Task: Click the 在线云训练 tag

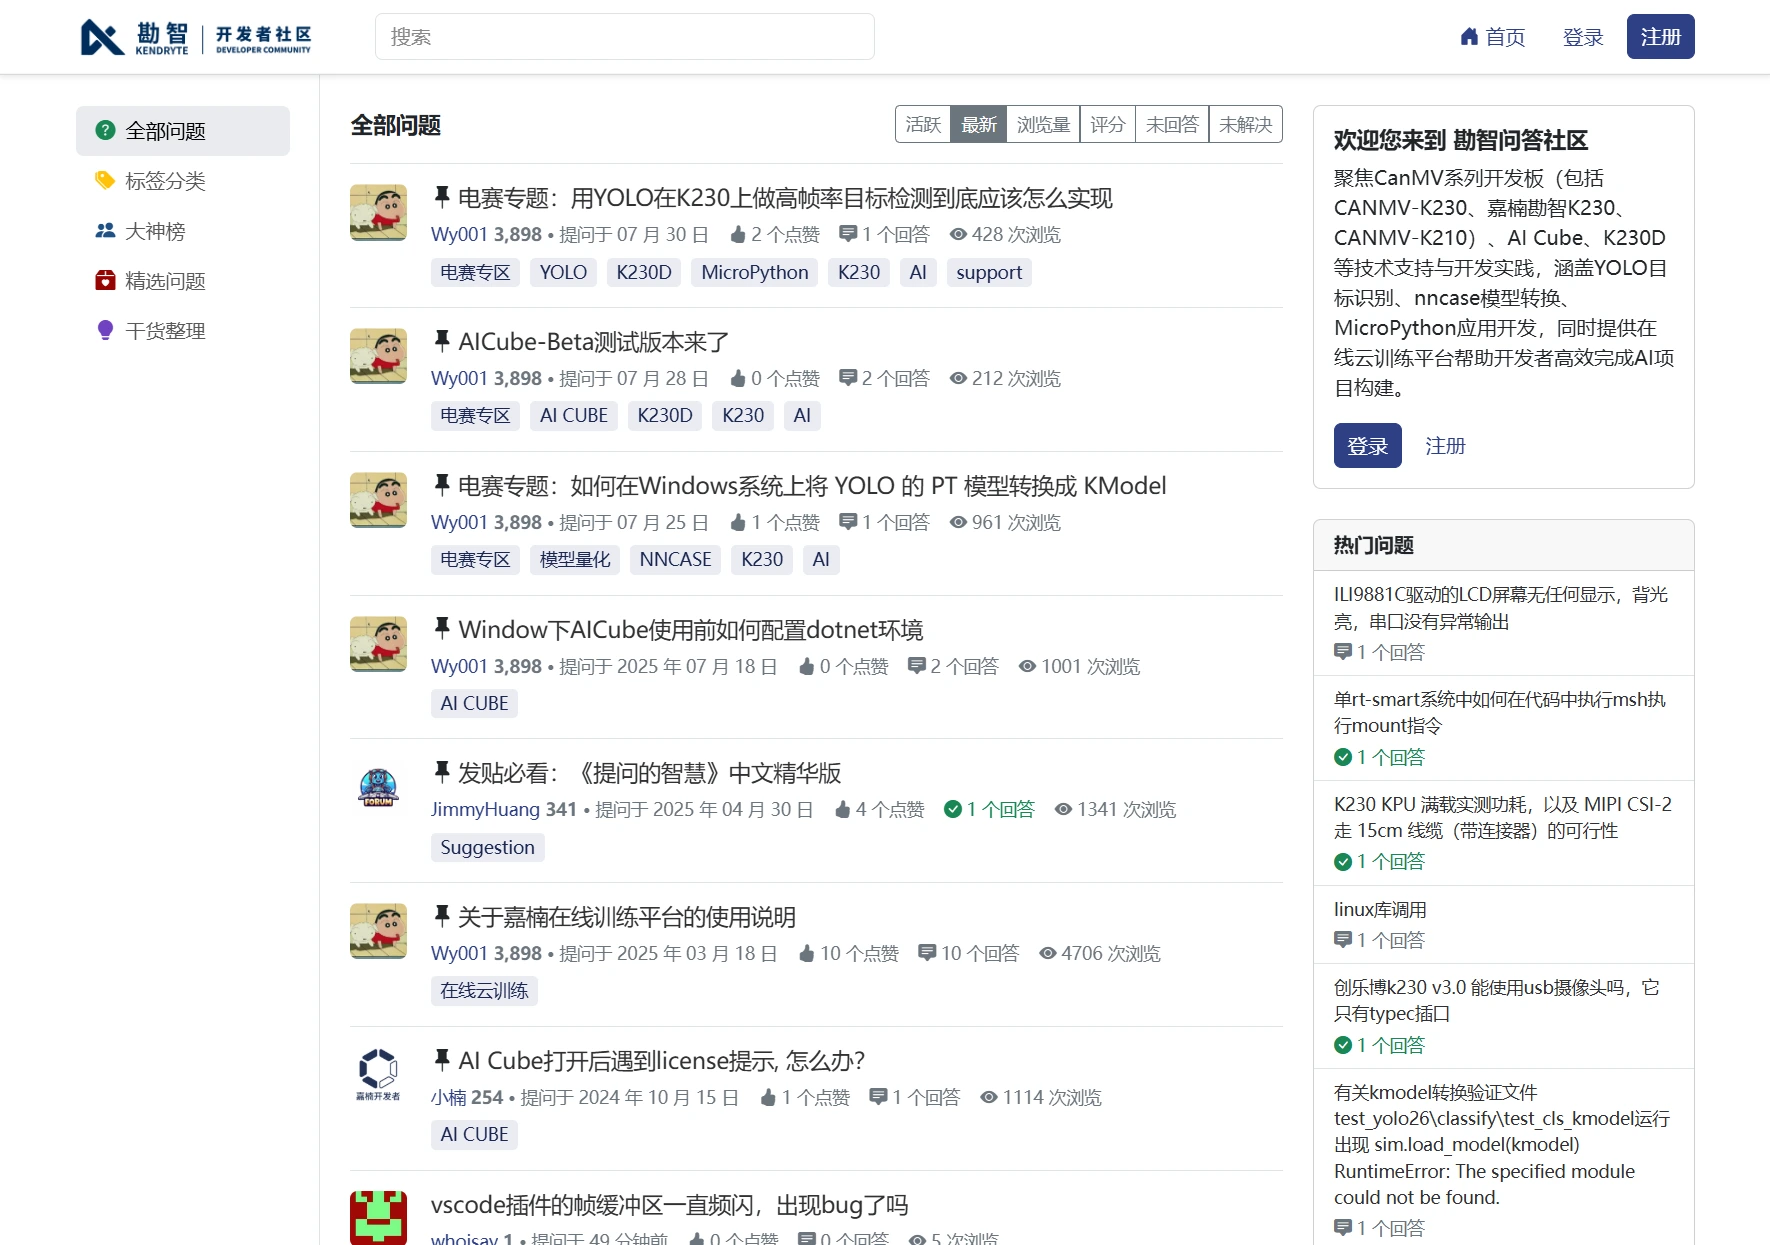Action: tap(484, 991)
